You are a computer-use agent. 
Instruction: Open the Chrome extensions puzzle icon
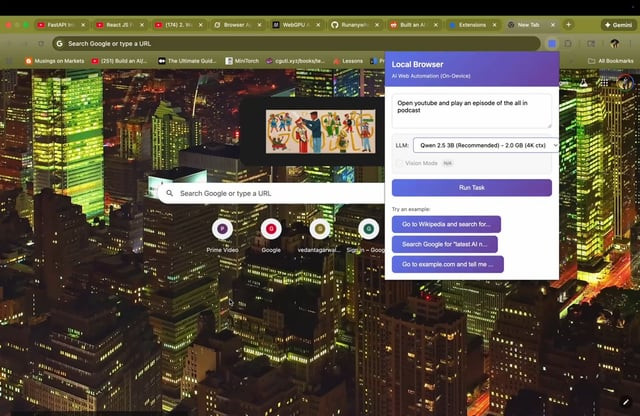(568, 44)
